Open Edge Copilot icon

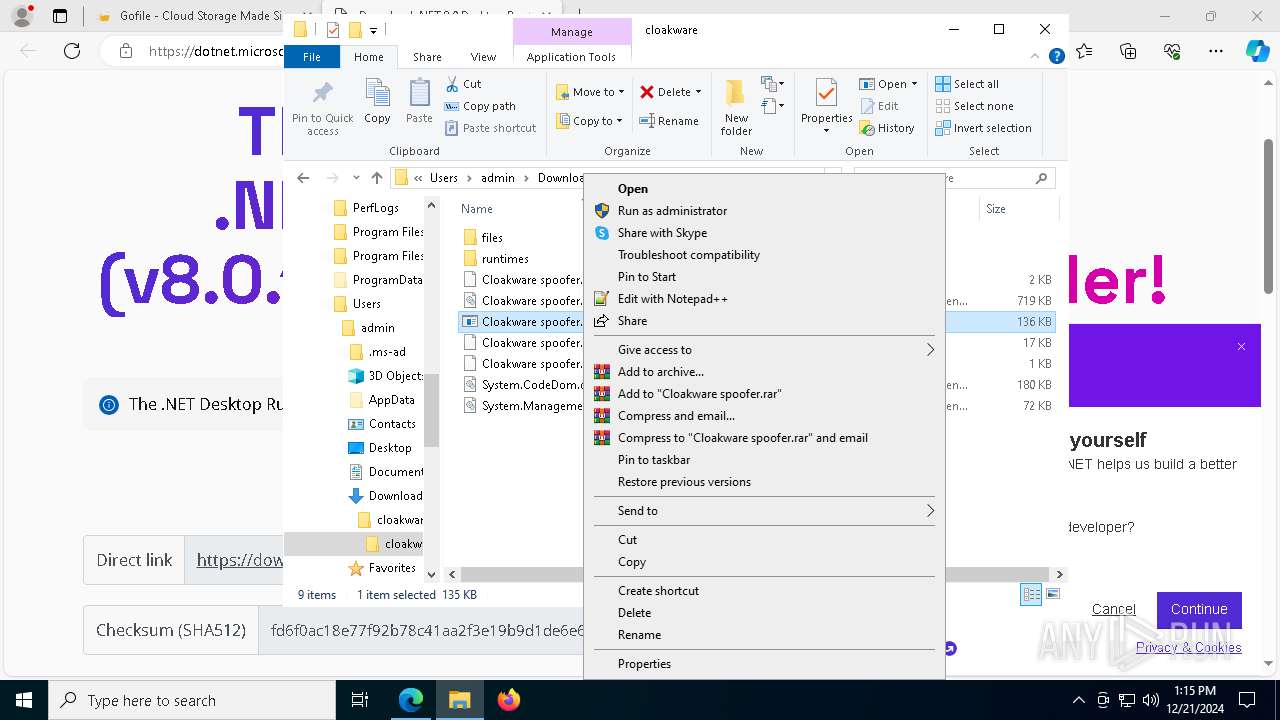tap(1257, 51)
